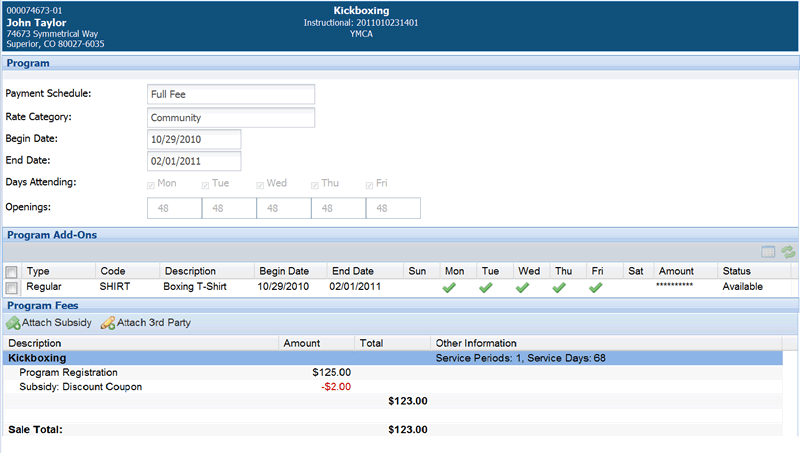Click the Monday green checkmark for SHIRT row
800x453 pixels.
[449, 288]
